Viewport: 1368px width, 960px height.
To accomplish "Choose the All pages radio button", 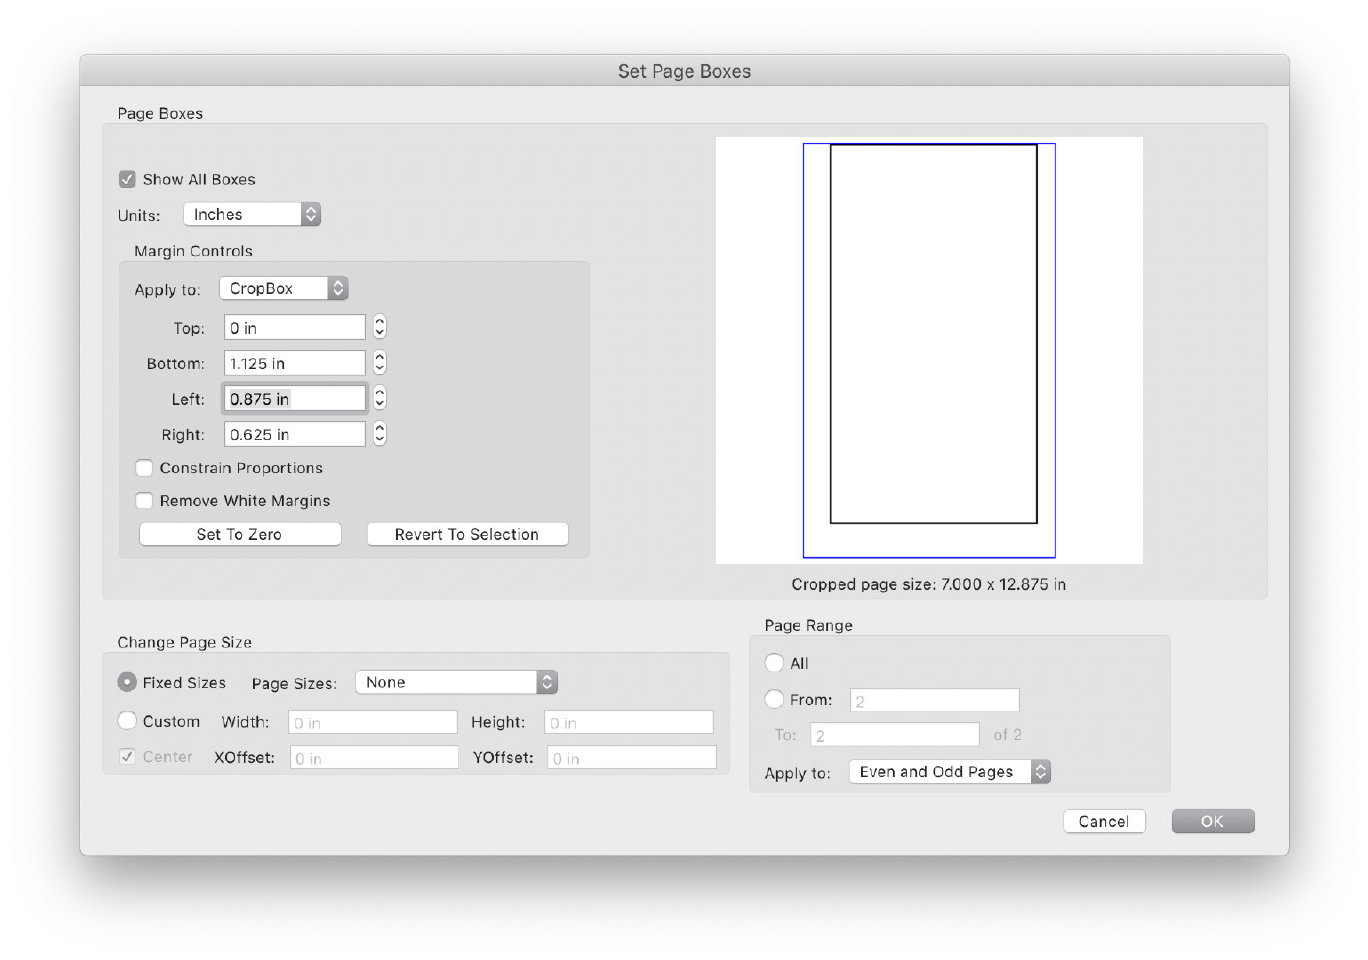I will point(774,663).
